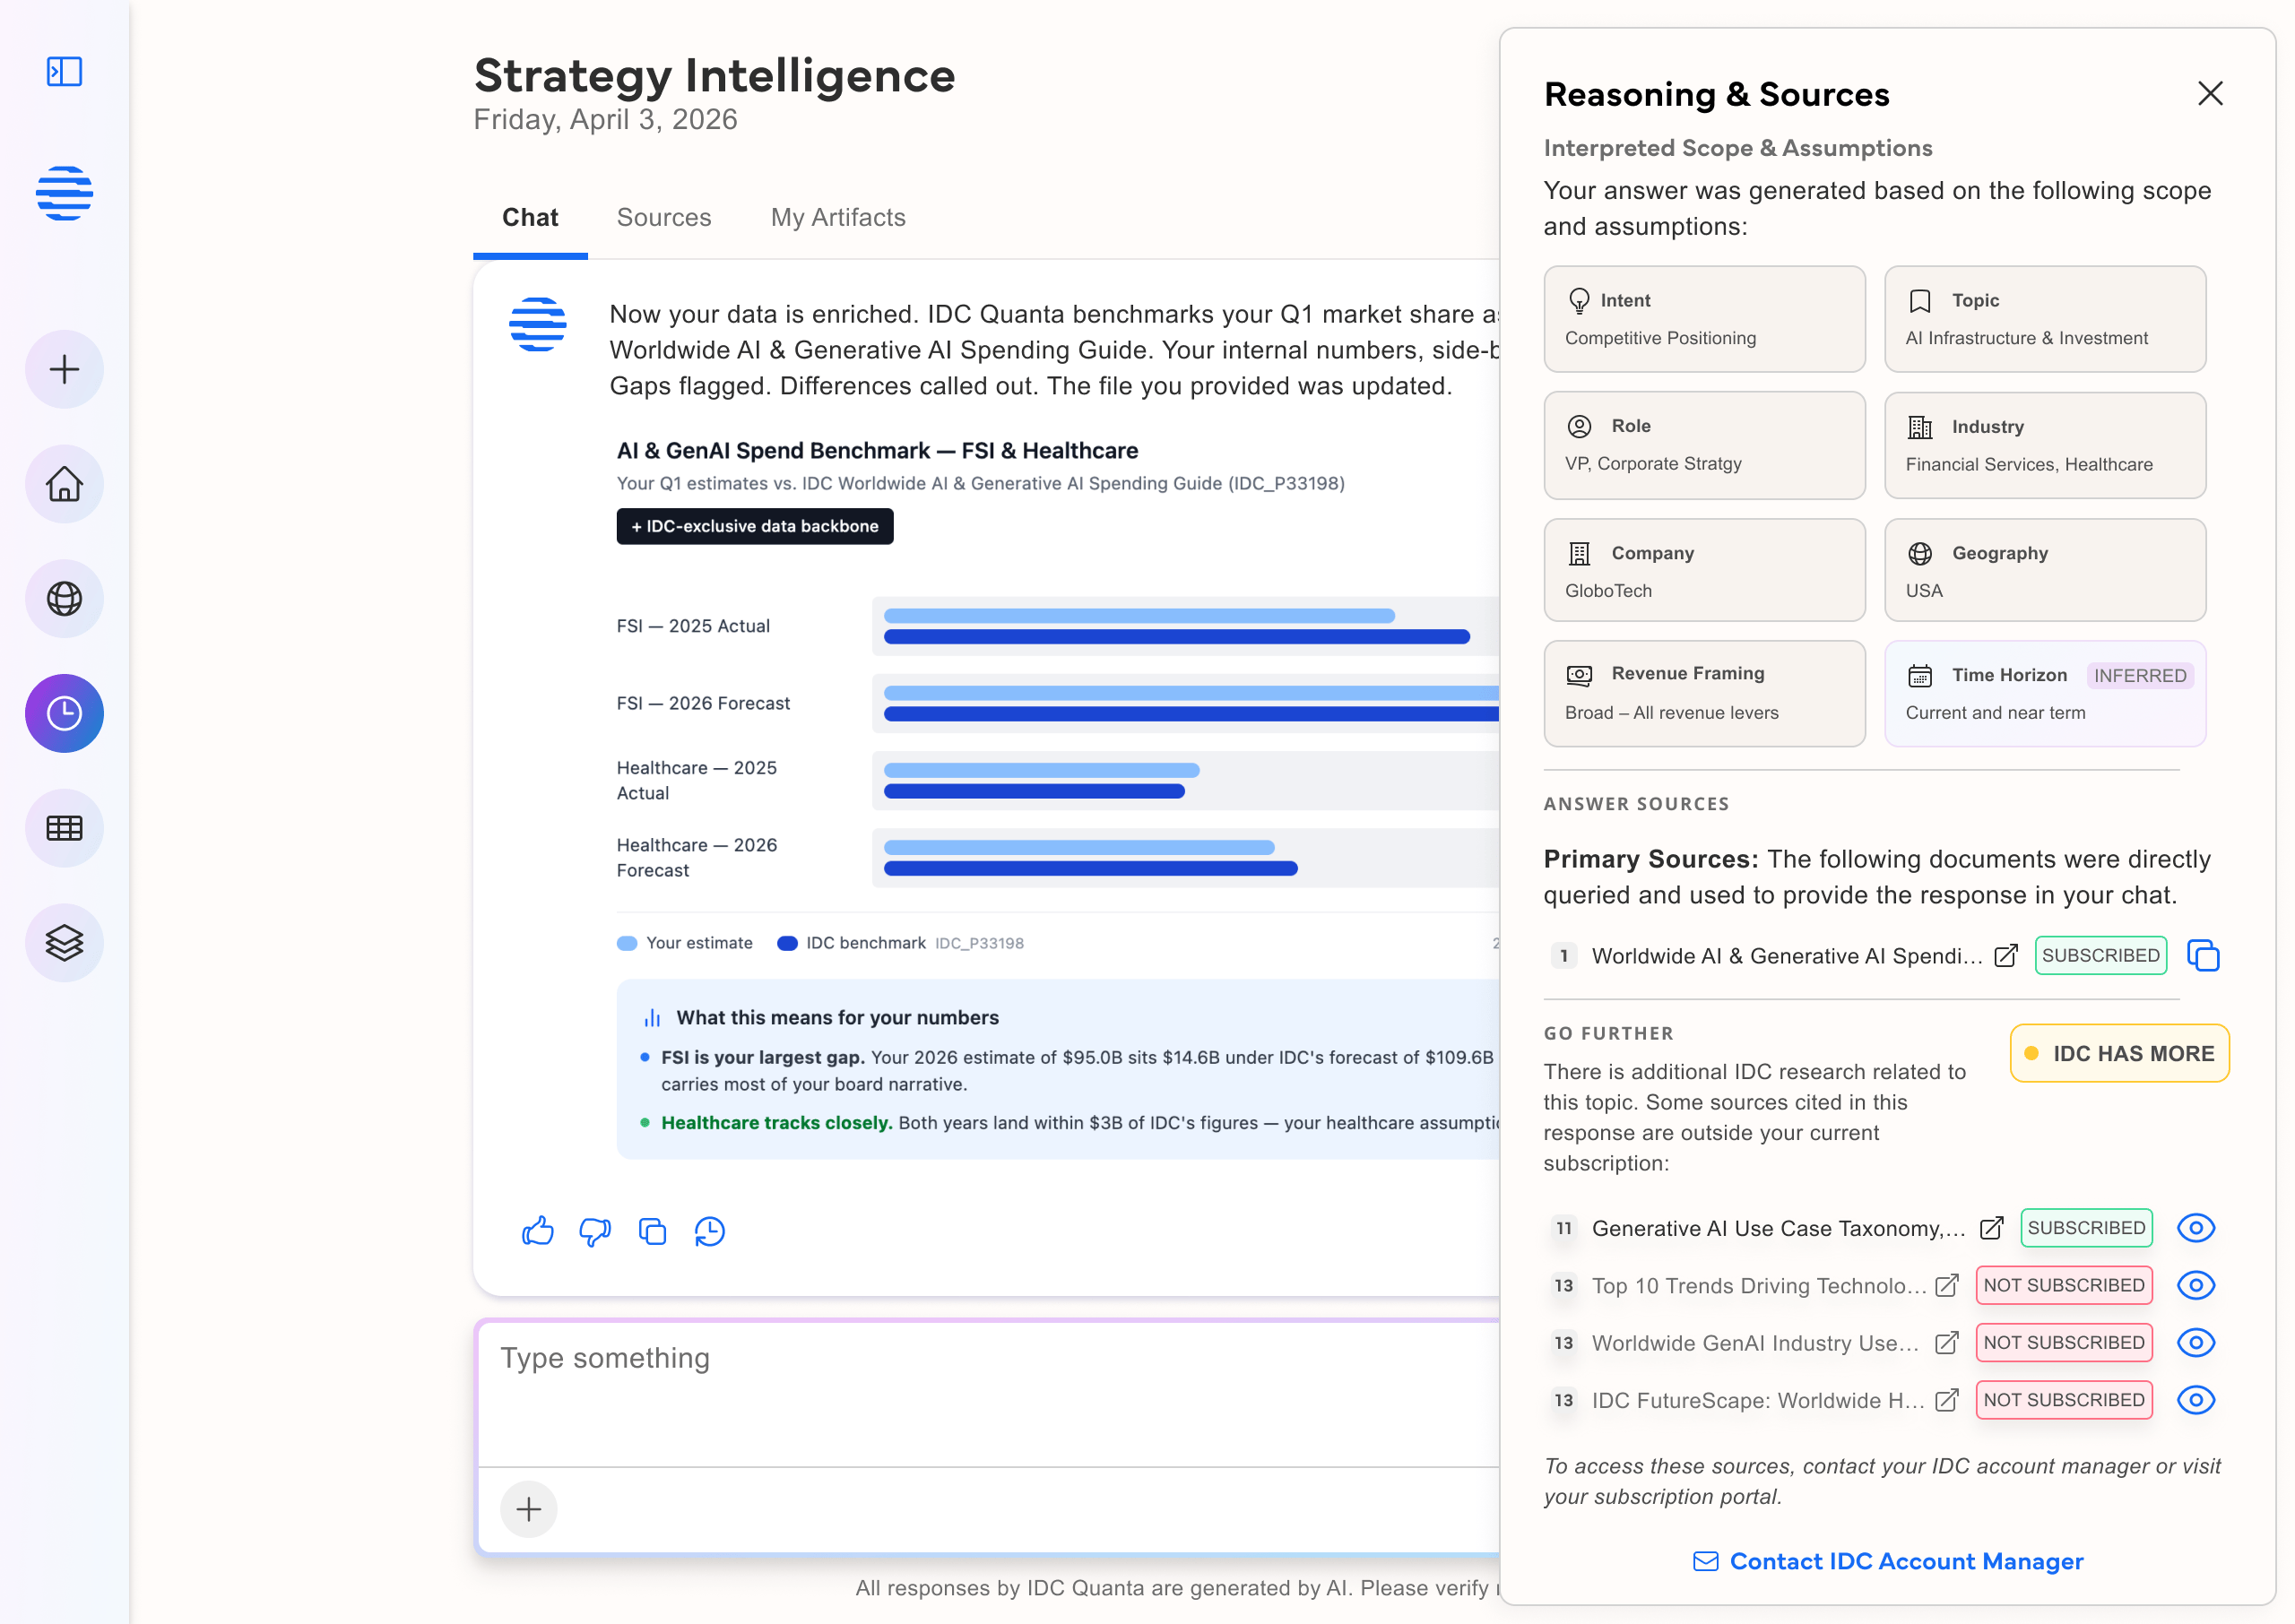Open Worldwide AI Spending Guide external link

coord(2006,956)
